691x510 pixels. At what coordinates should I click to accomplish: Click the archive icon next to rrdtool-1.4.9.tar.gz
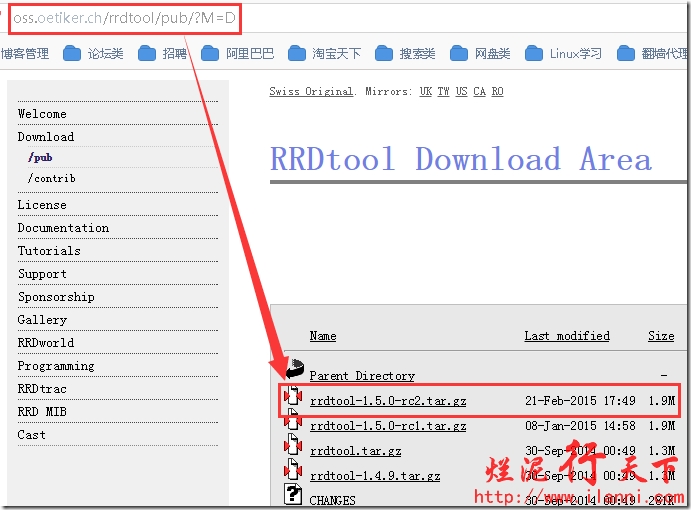[293, 469]
